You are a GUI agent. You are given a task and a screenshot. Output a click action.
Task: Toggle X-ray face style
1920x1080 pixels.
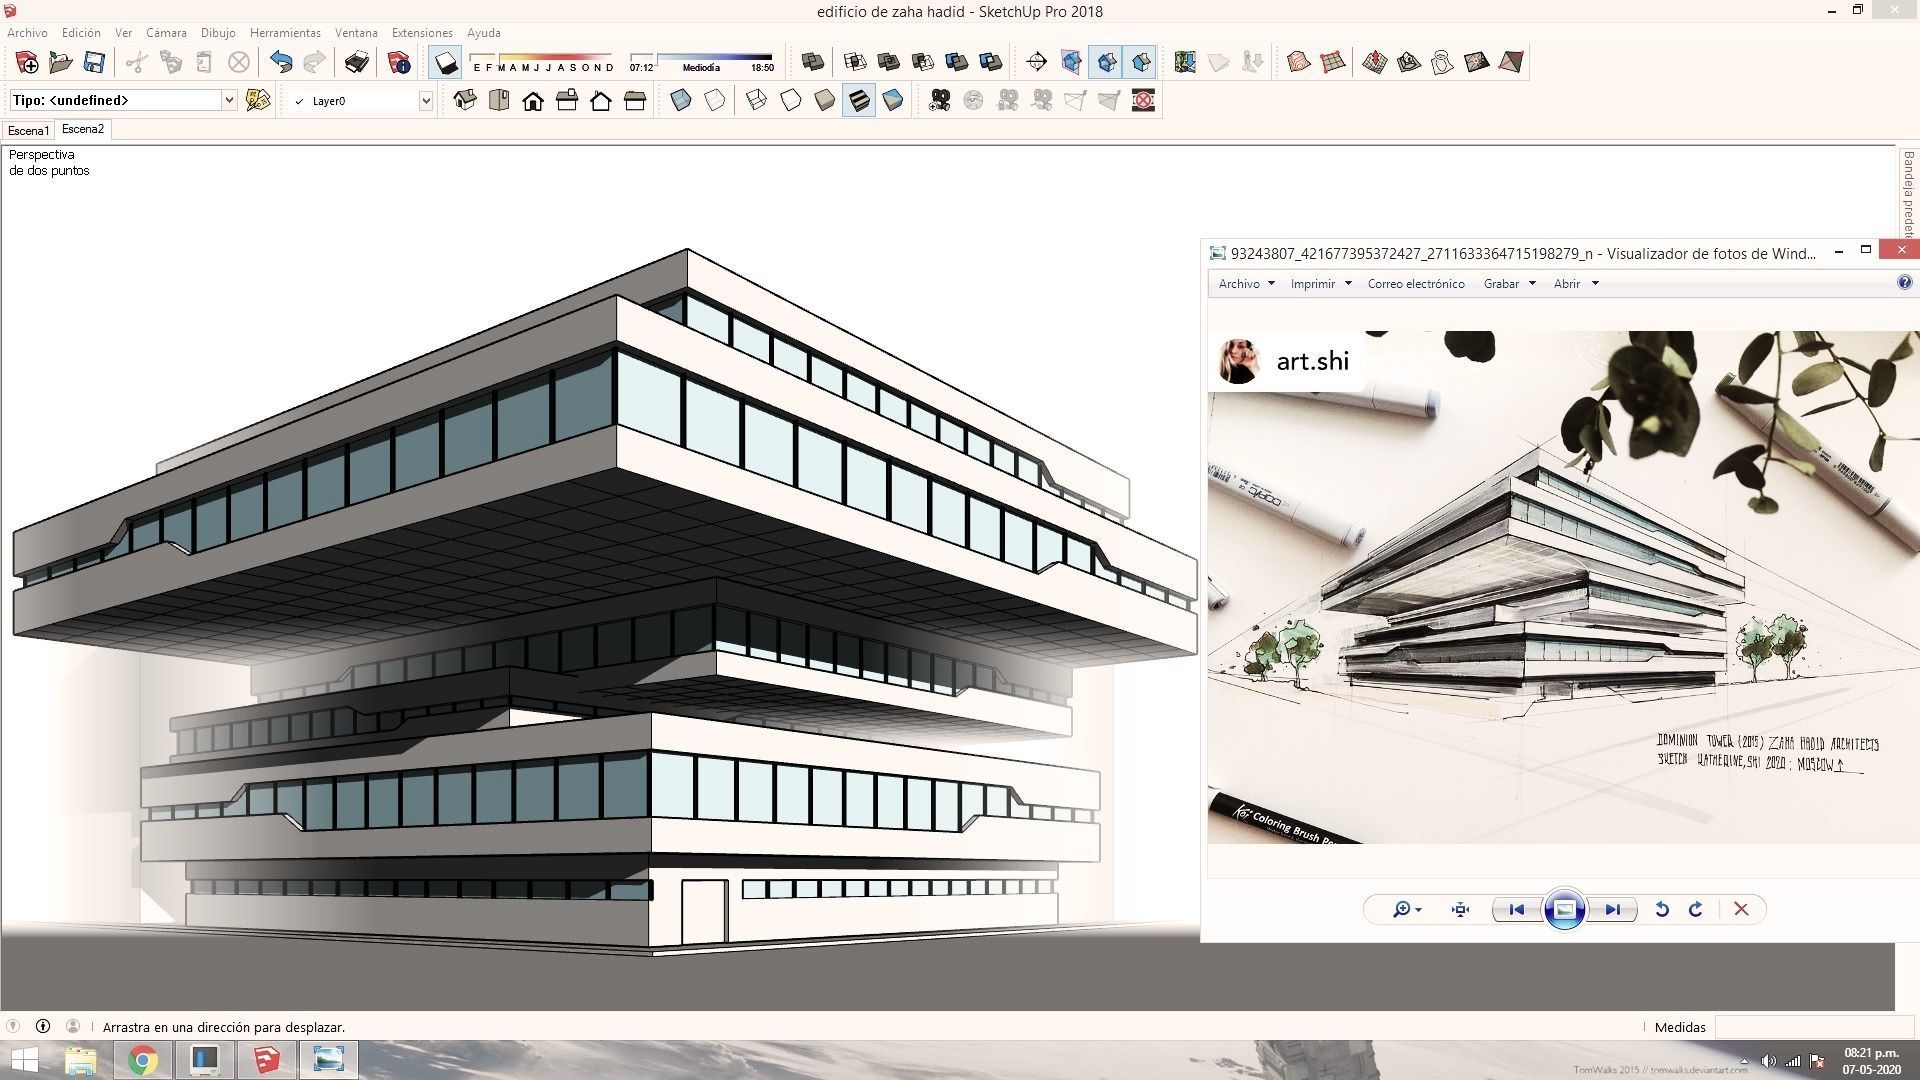pyautogui.click(x=681, y=100)
